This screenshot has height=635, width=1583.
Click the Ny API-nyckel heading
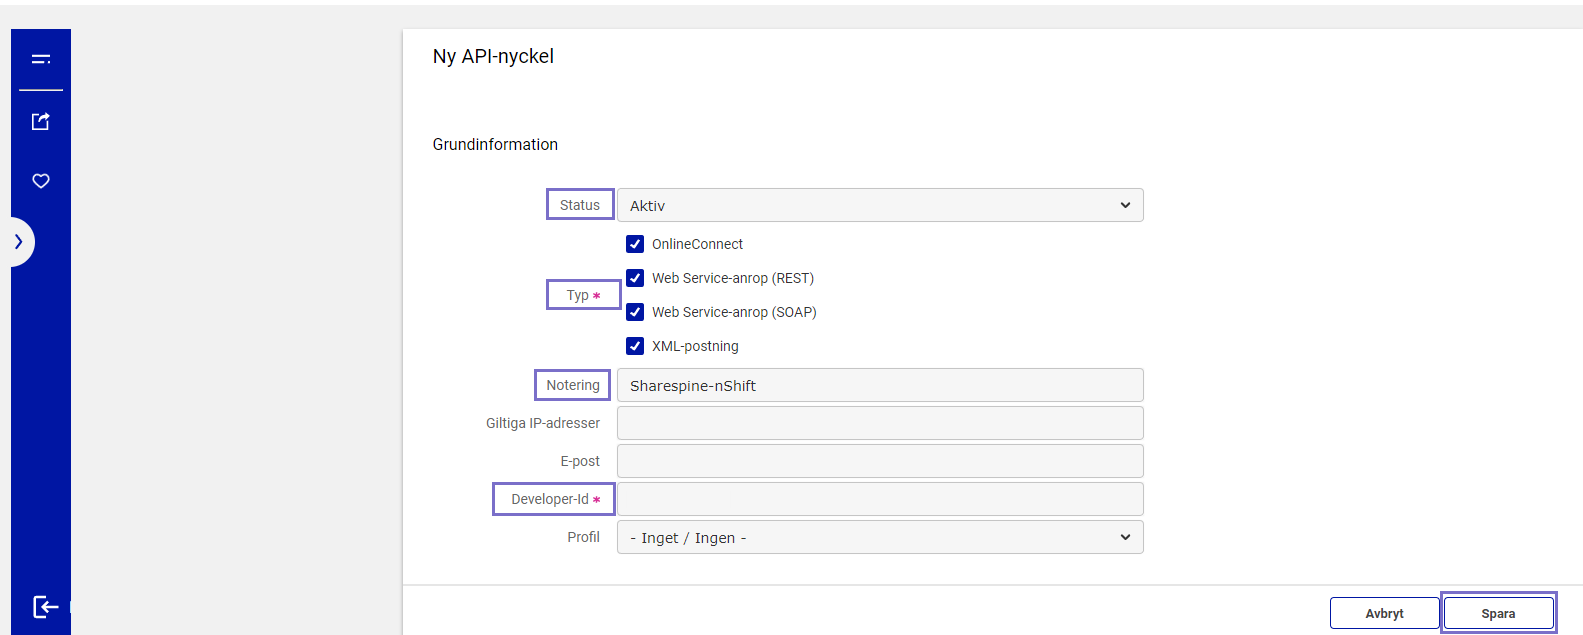(493, 57)
